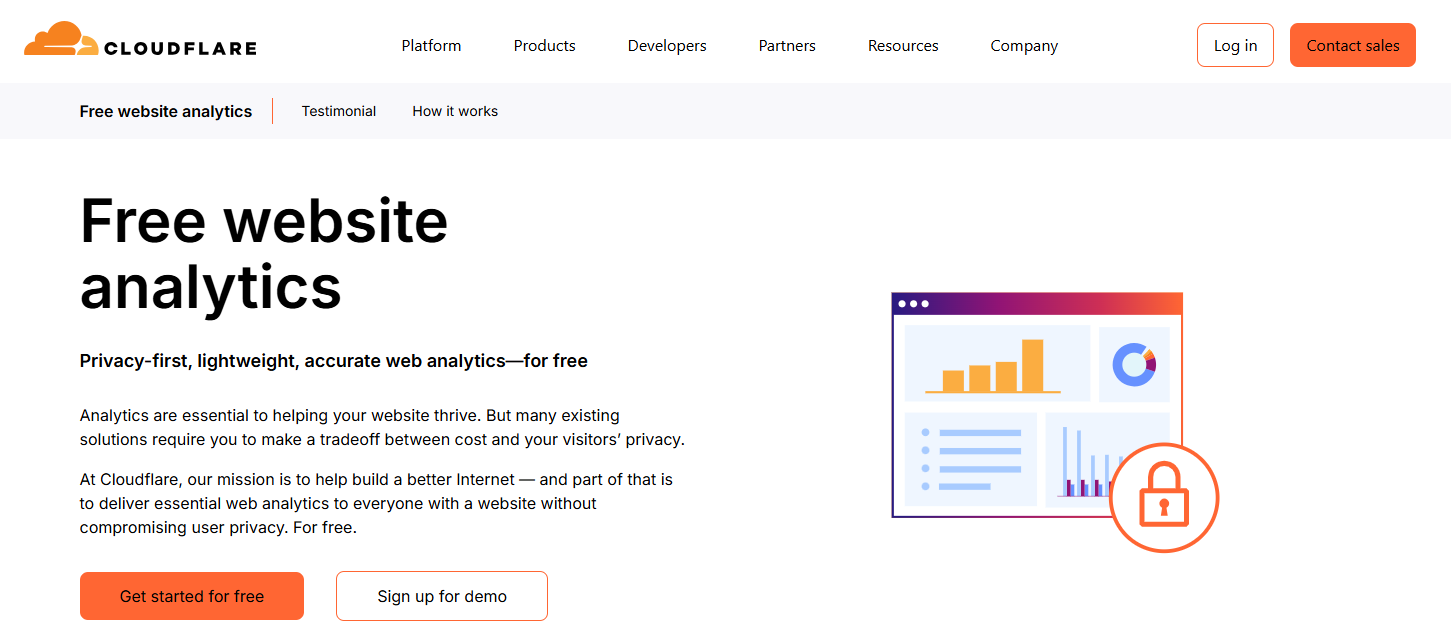Click the Contact sales button
This screenshot has width=1451, height=643.
coord(1352,45)
